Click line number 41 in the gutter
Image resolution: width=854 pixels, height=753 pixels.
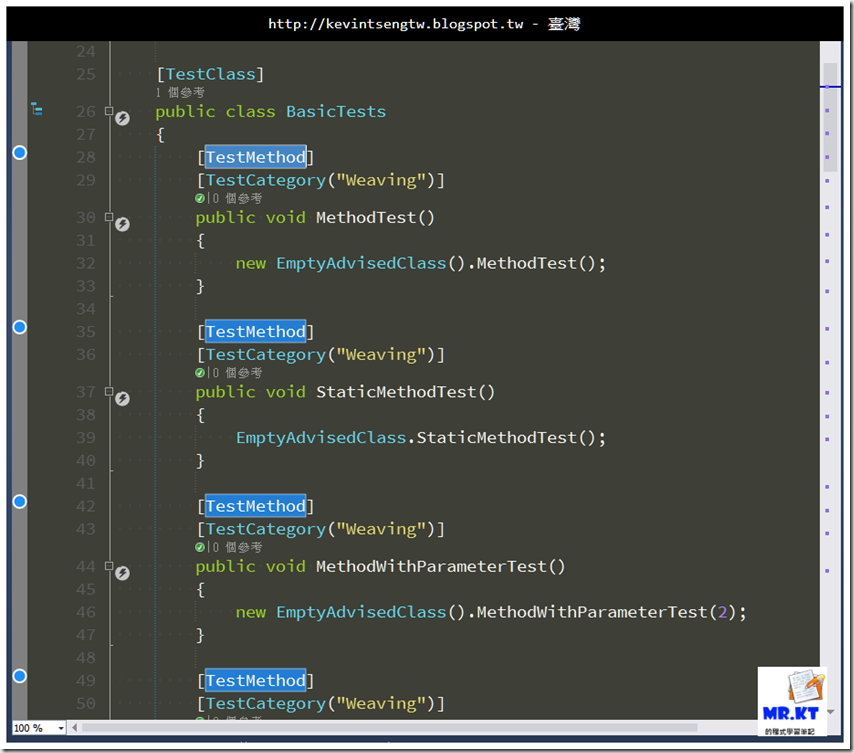point(86,483)
